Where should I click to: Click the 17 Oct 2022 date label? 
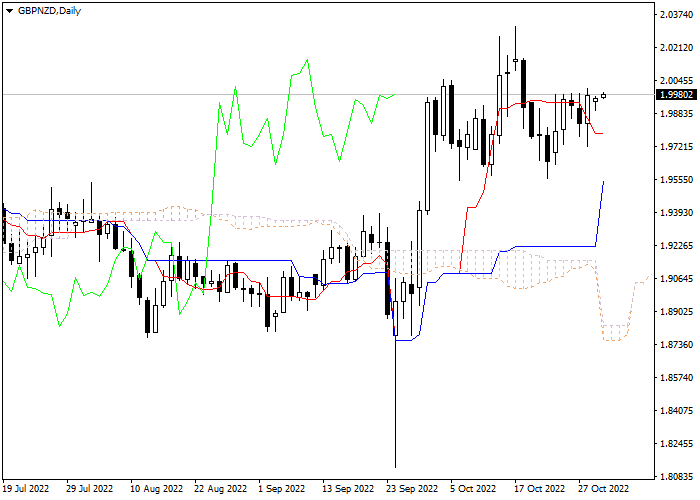(540, 488)
